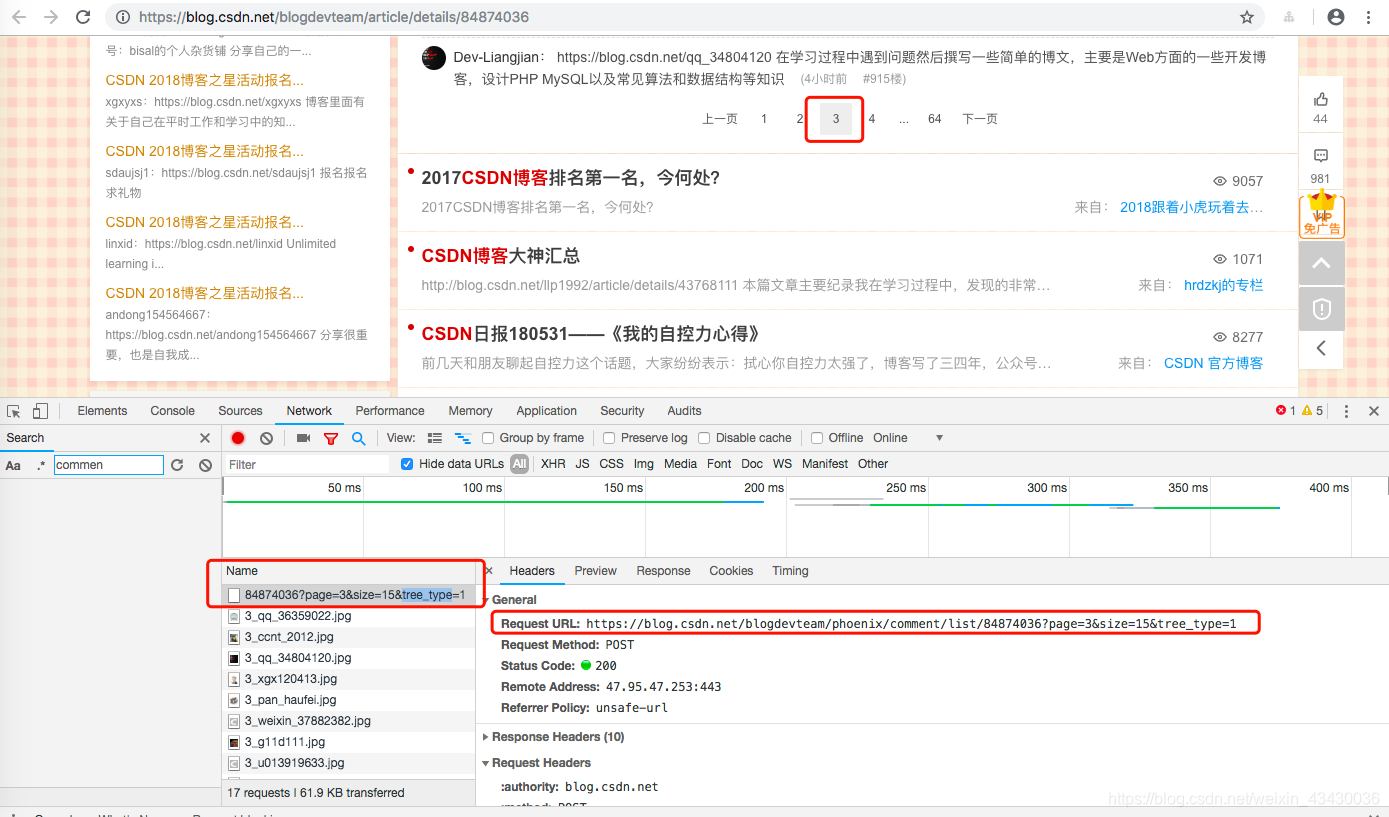Click the comment bubble icon showing 981
This screenshot has height=817, width=1389.
tap(1321, 156)
